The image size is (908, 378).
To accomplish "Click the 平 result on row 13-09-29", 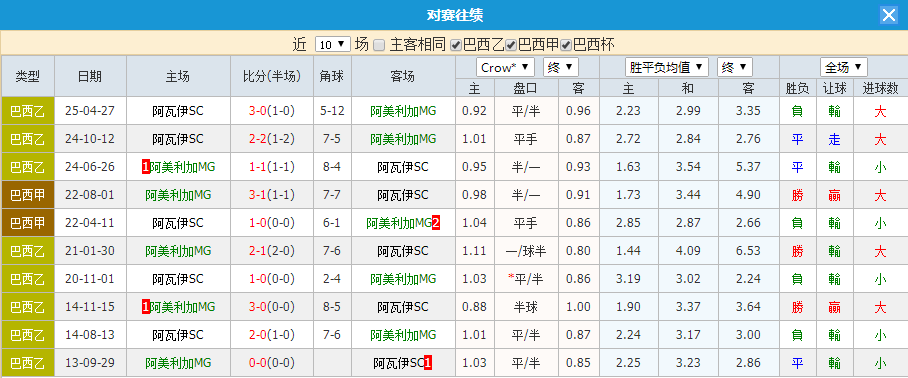I will (797, 363).
